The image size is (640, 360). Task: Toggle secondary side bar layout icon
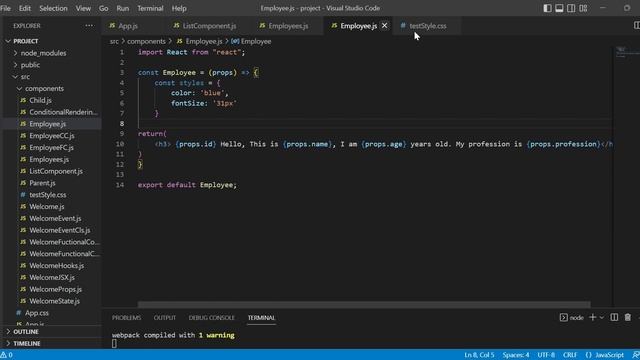click(571, 8)
